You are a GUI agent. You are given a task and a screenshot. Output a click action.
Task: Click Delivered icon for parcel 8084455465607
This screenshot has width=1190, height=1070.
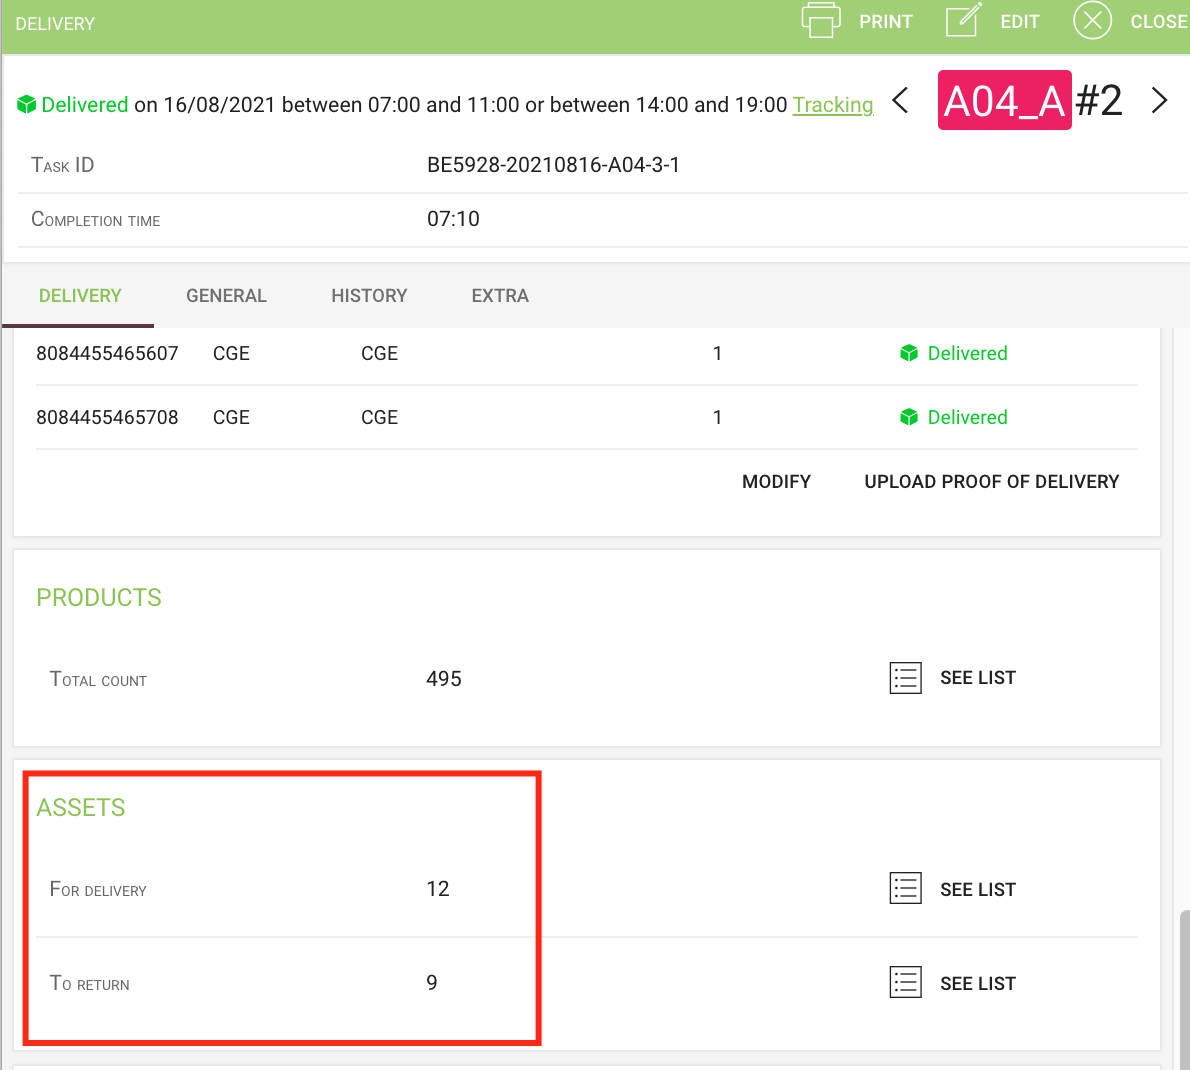click(908, 354)
